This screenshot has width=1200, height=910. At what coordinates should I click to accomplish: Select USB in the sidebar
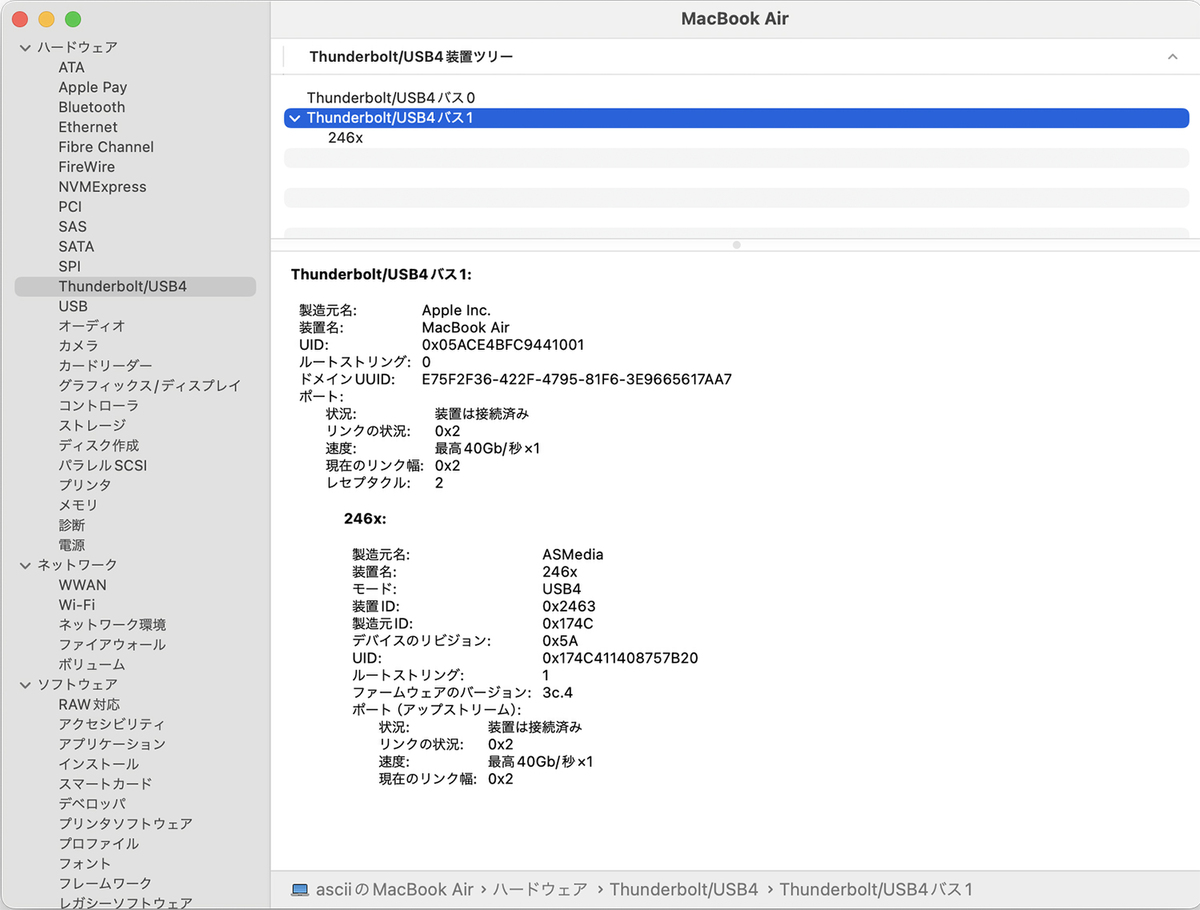[x=73, y=306]
